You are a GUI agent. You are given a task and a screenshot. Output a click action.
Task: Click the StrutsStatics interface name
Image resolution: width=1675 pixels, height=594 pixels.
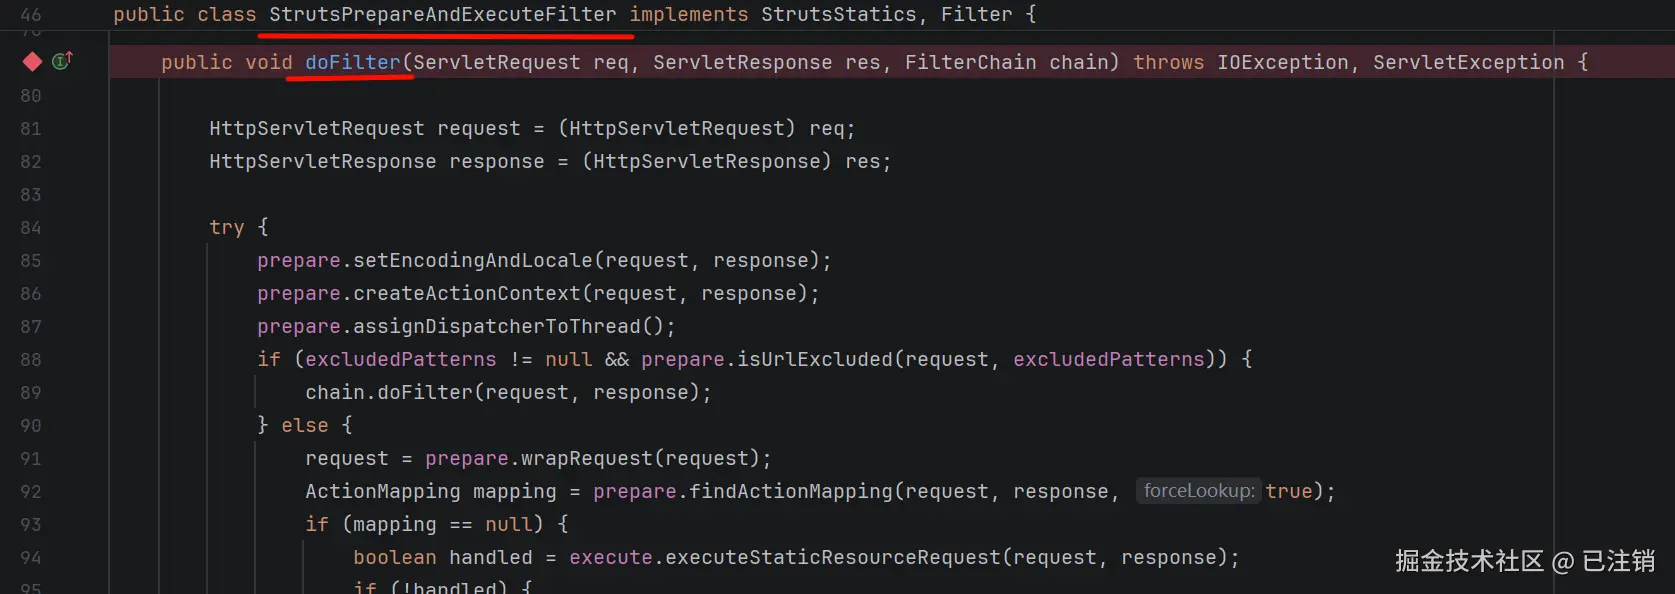click(838, 14)
